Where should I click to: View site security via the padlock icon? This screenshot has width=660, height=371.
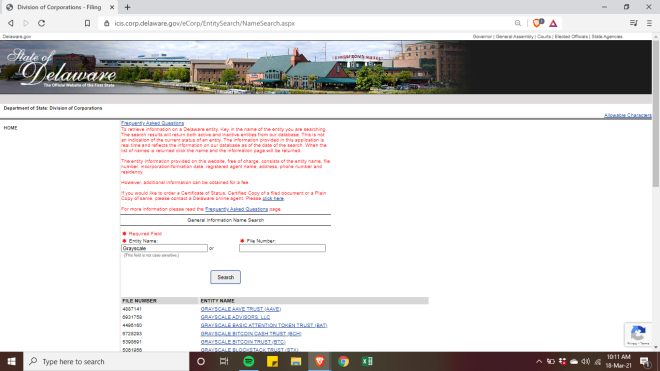point(106,23)
